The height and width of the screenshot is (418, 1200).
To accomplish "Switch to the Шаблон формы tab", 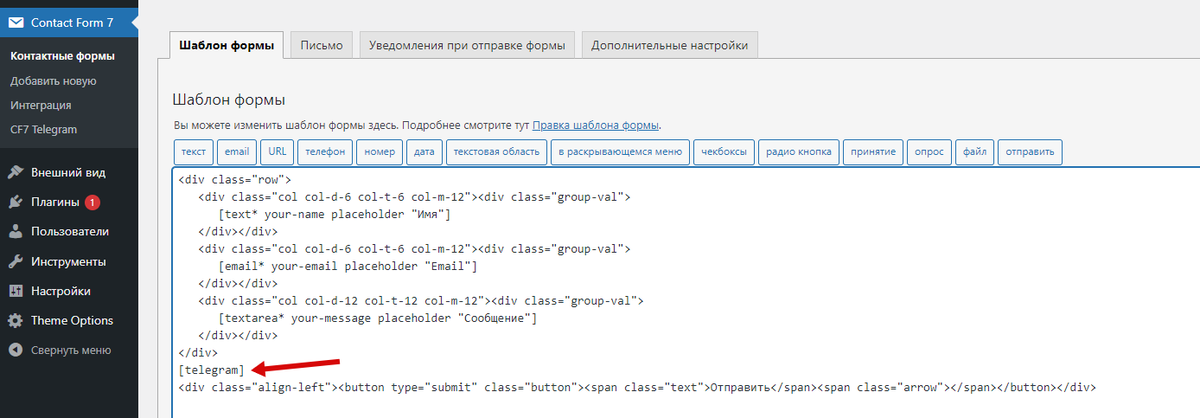I will tap(228, 45).
